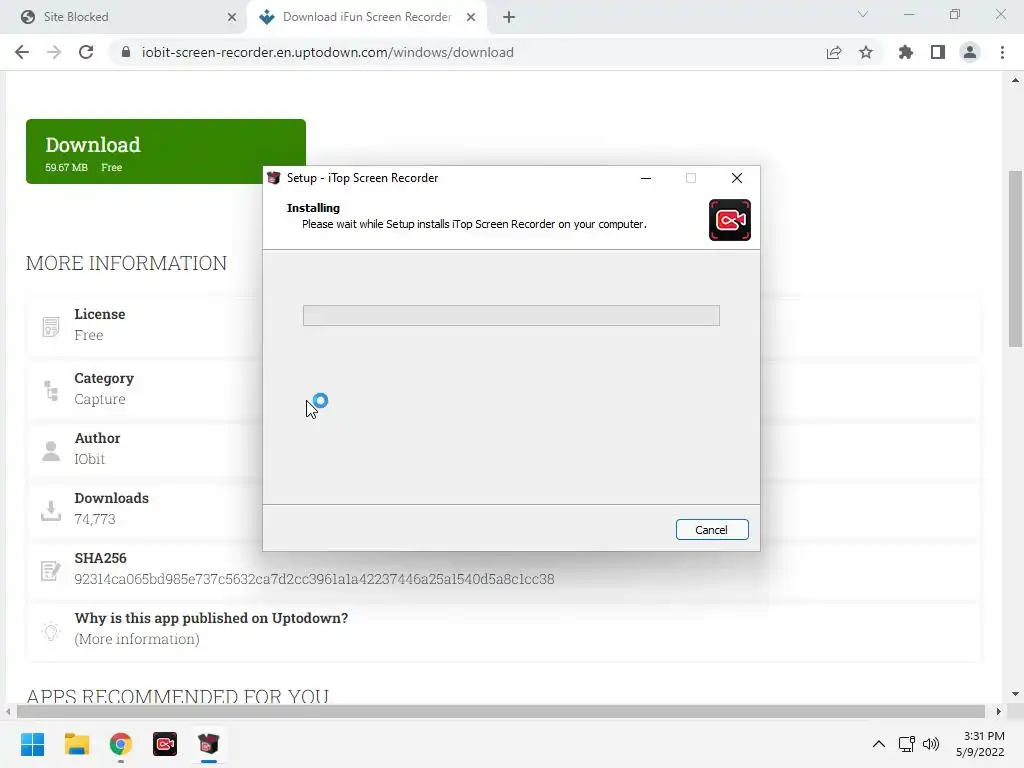Click the SHA256 document icon

(x=51, y=571)
